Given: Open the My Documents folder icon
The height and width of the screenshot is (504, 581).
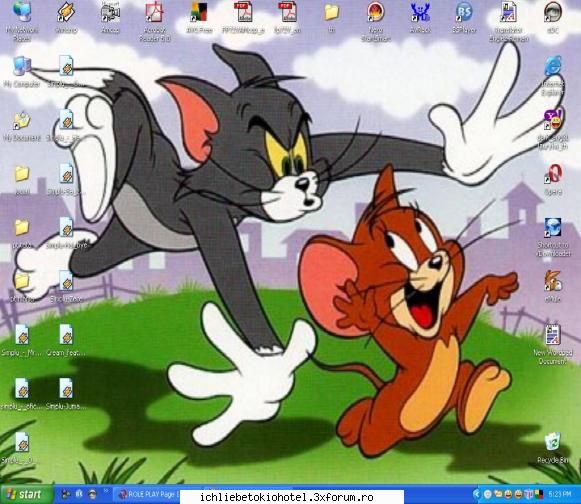Looking at the screenshot, I should click(22, 120).
